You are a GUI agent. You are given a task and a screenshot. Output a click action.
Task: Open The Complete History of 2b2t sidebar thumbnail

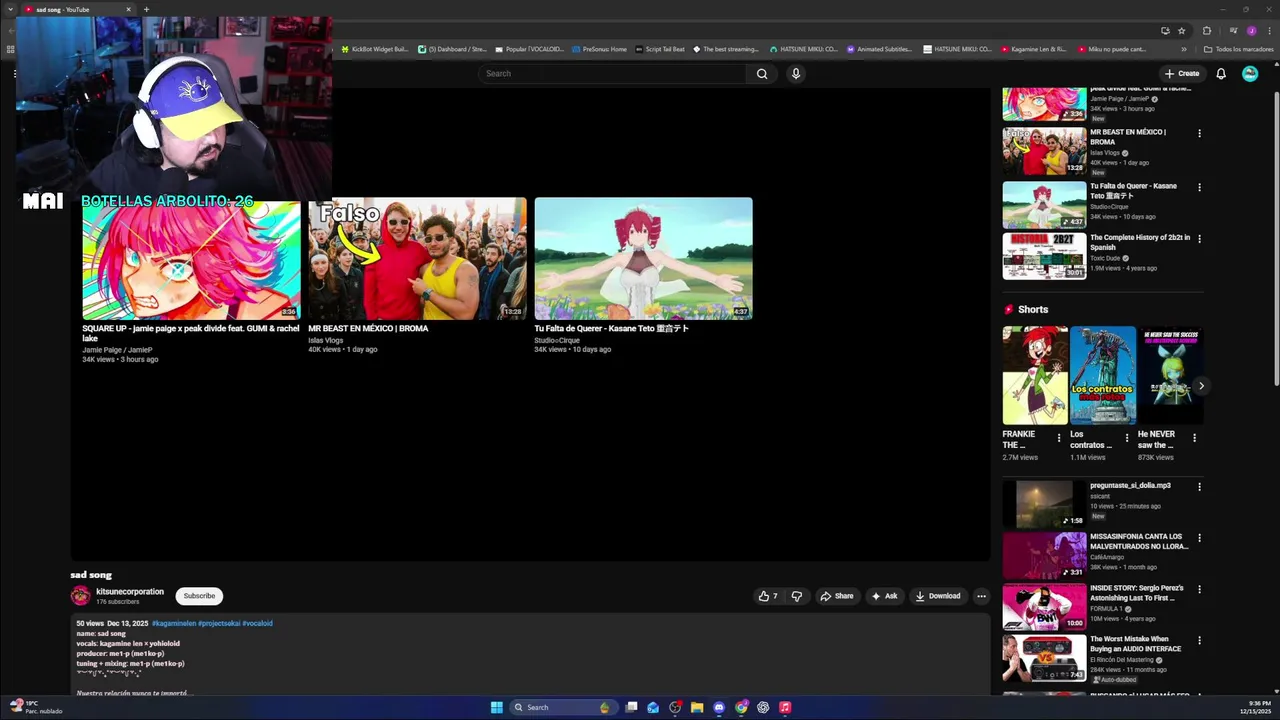pos(1044,256)
